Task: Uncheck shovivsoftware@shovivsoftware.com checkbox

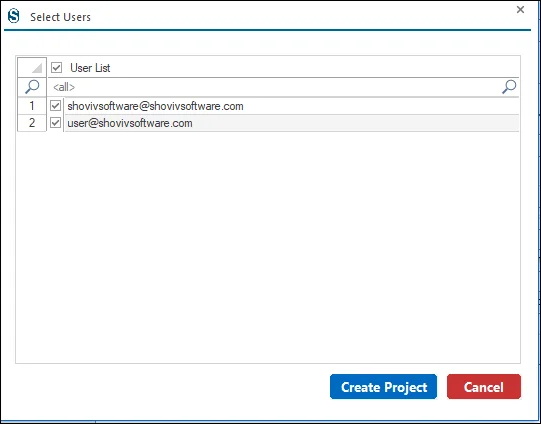Action: pyautogui.click(x=56, y=106)
